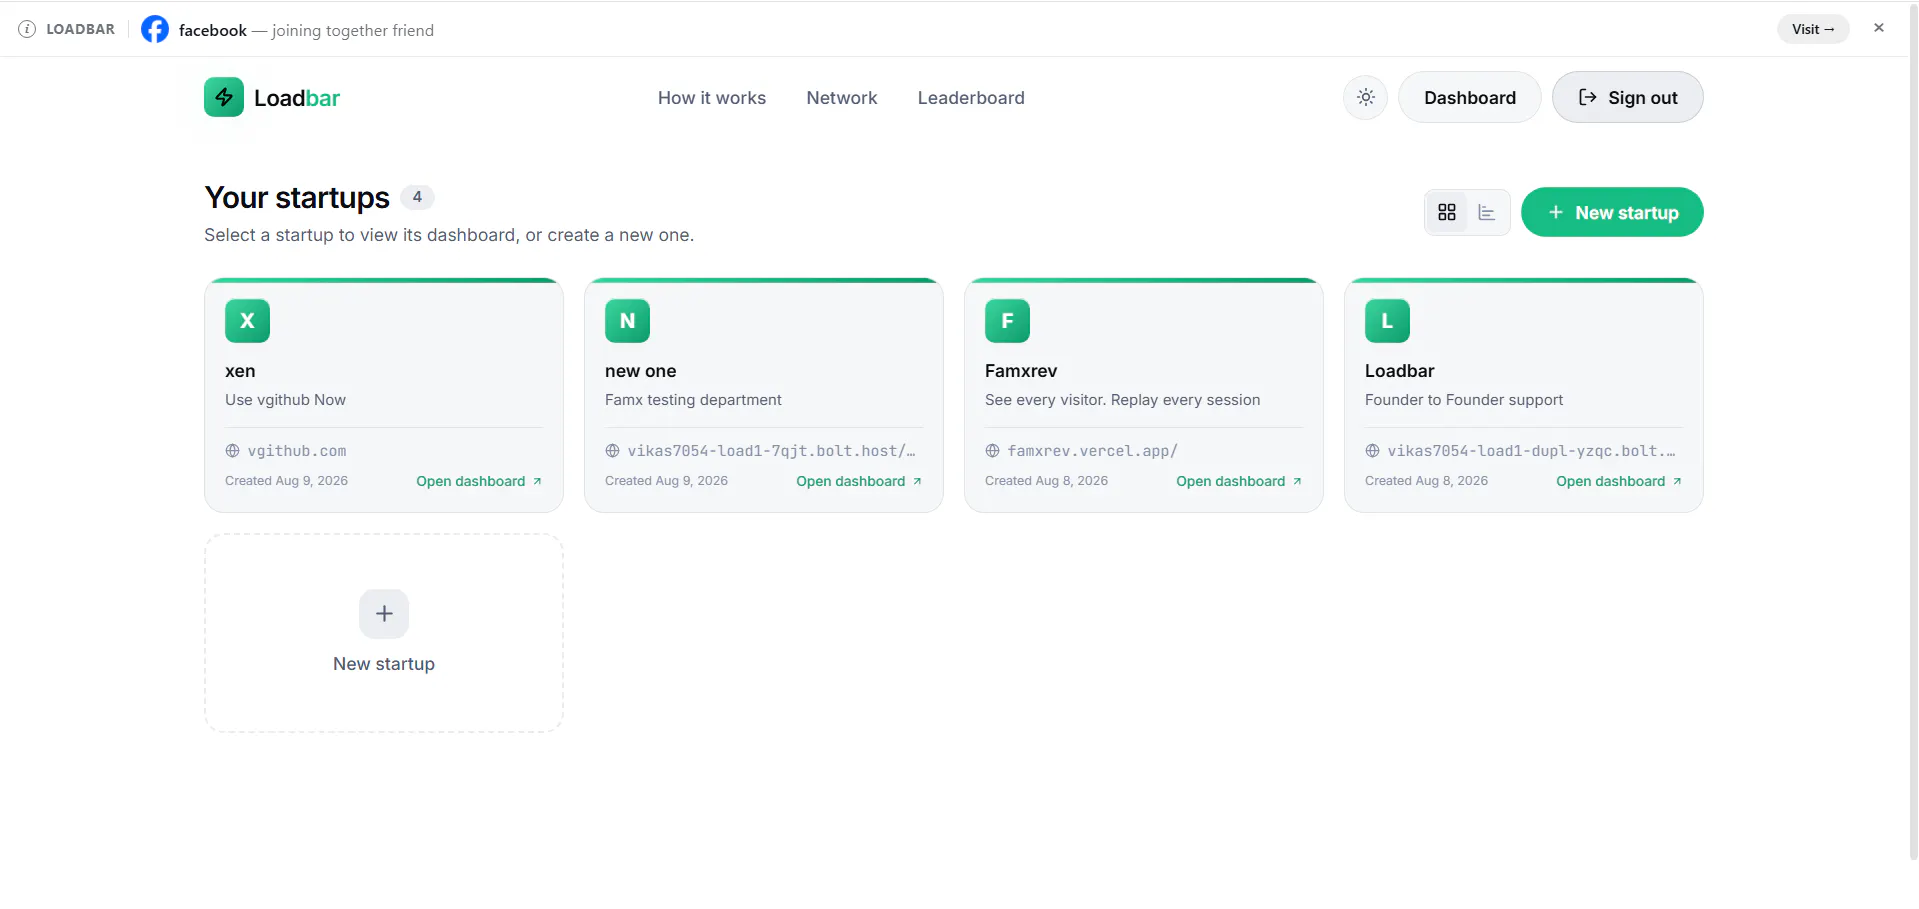Click the plus icon in dashed card
Viewport: 1919px width, 909px height.
click(384, 613)
